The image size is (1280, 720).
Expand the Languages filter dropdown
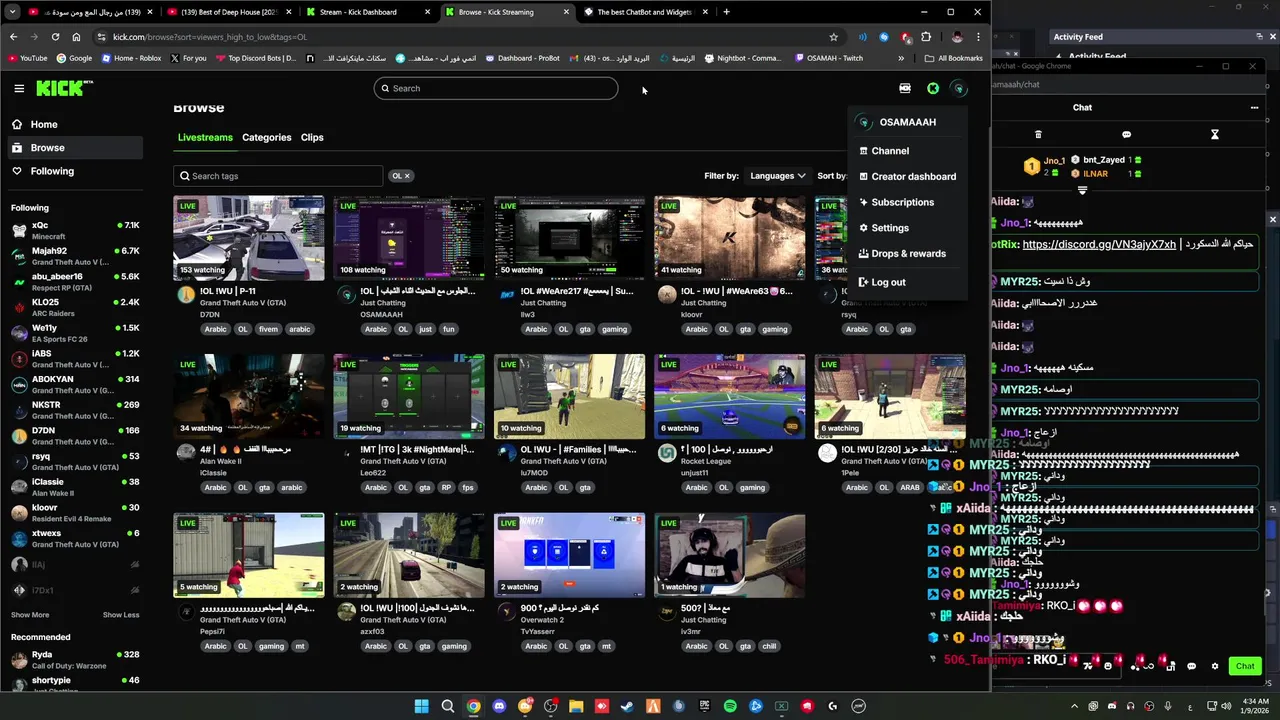click(777, 176)
